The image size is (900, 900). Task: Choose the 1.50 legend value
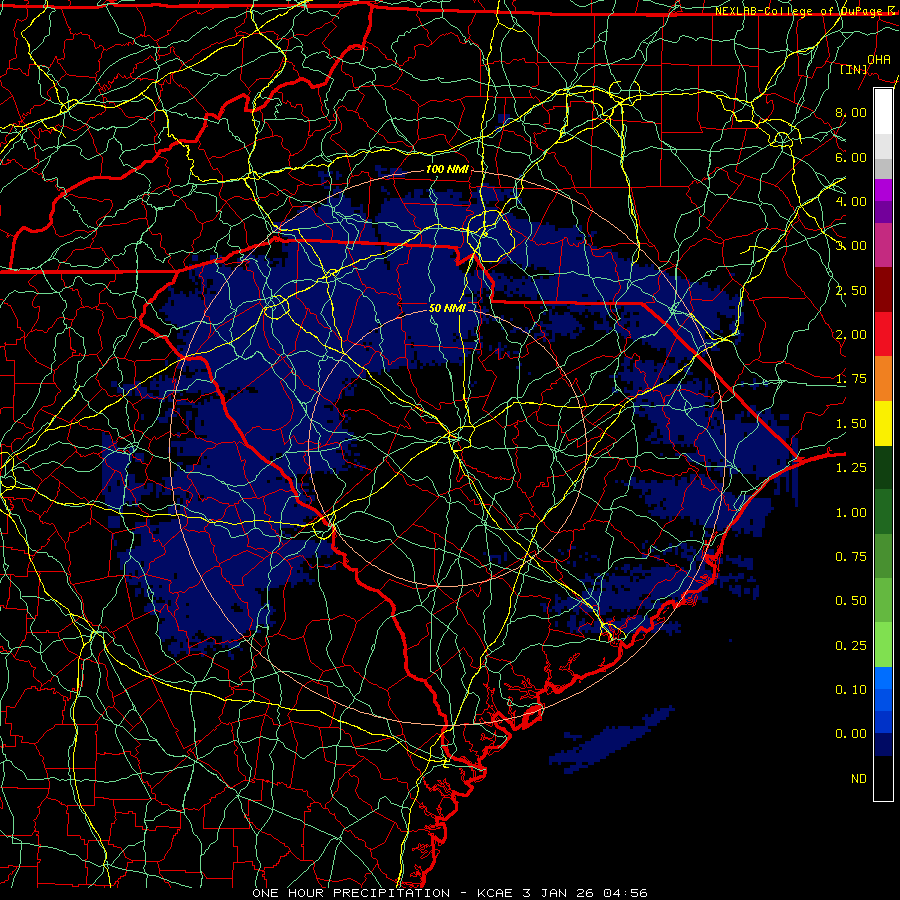point(851,424)
